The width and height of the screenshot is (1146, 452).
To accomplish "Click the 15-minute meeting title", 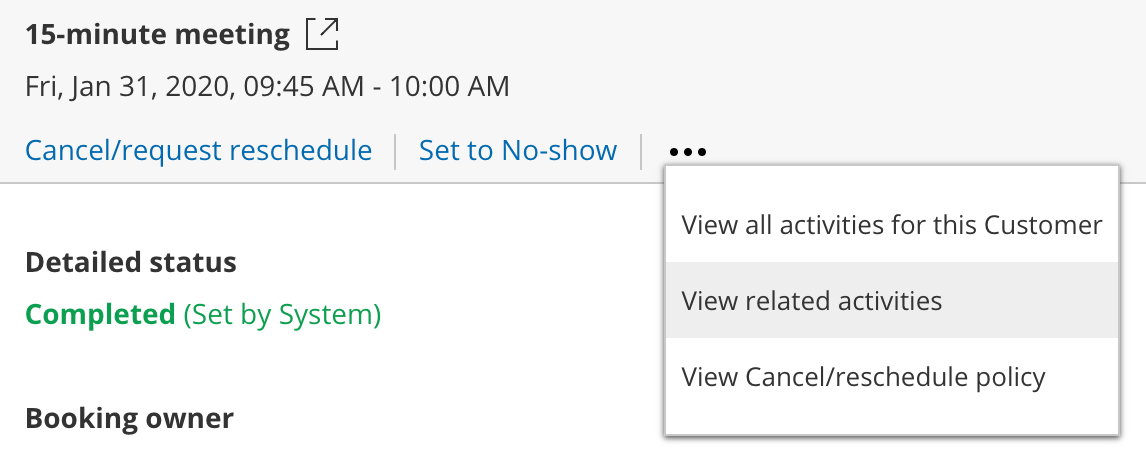I will click(x=157, y=36).
